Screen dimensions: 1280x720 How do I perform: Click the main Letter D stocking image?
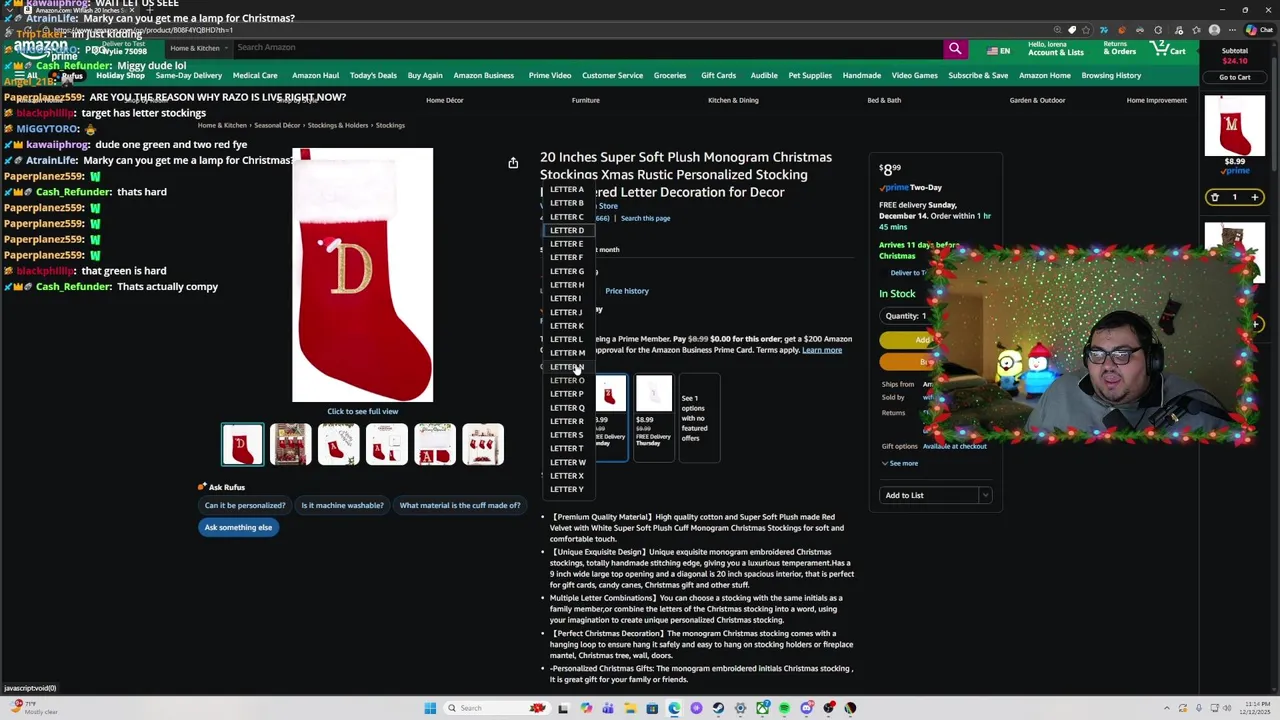(x=362, y=275)
